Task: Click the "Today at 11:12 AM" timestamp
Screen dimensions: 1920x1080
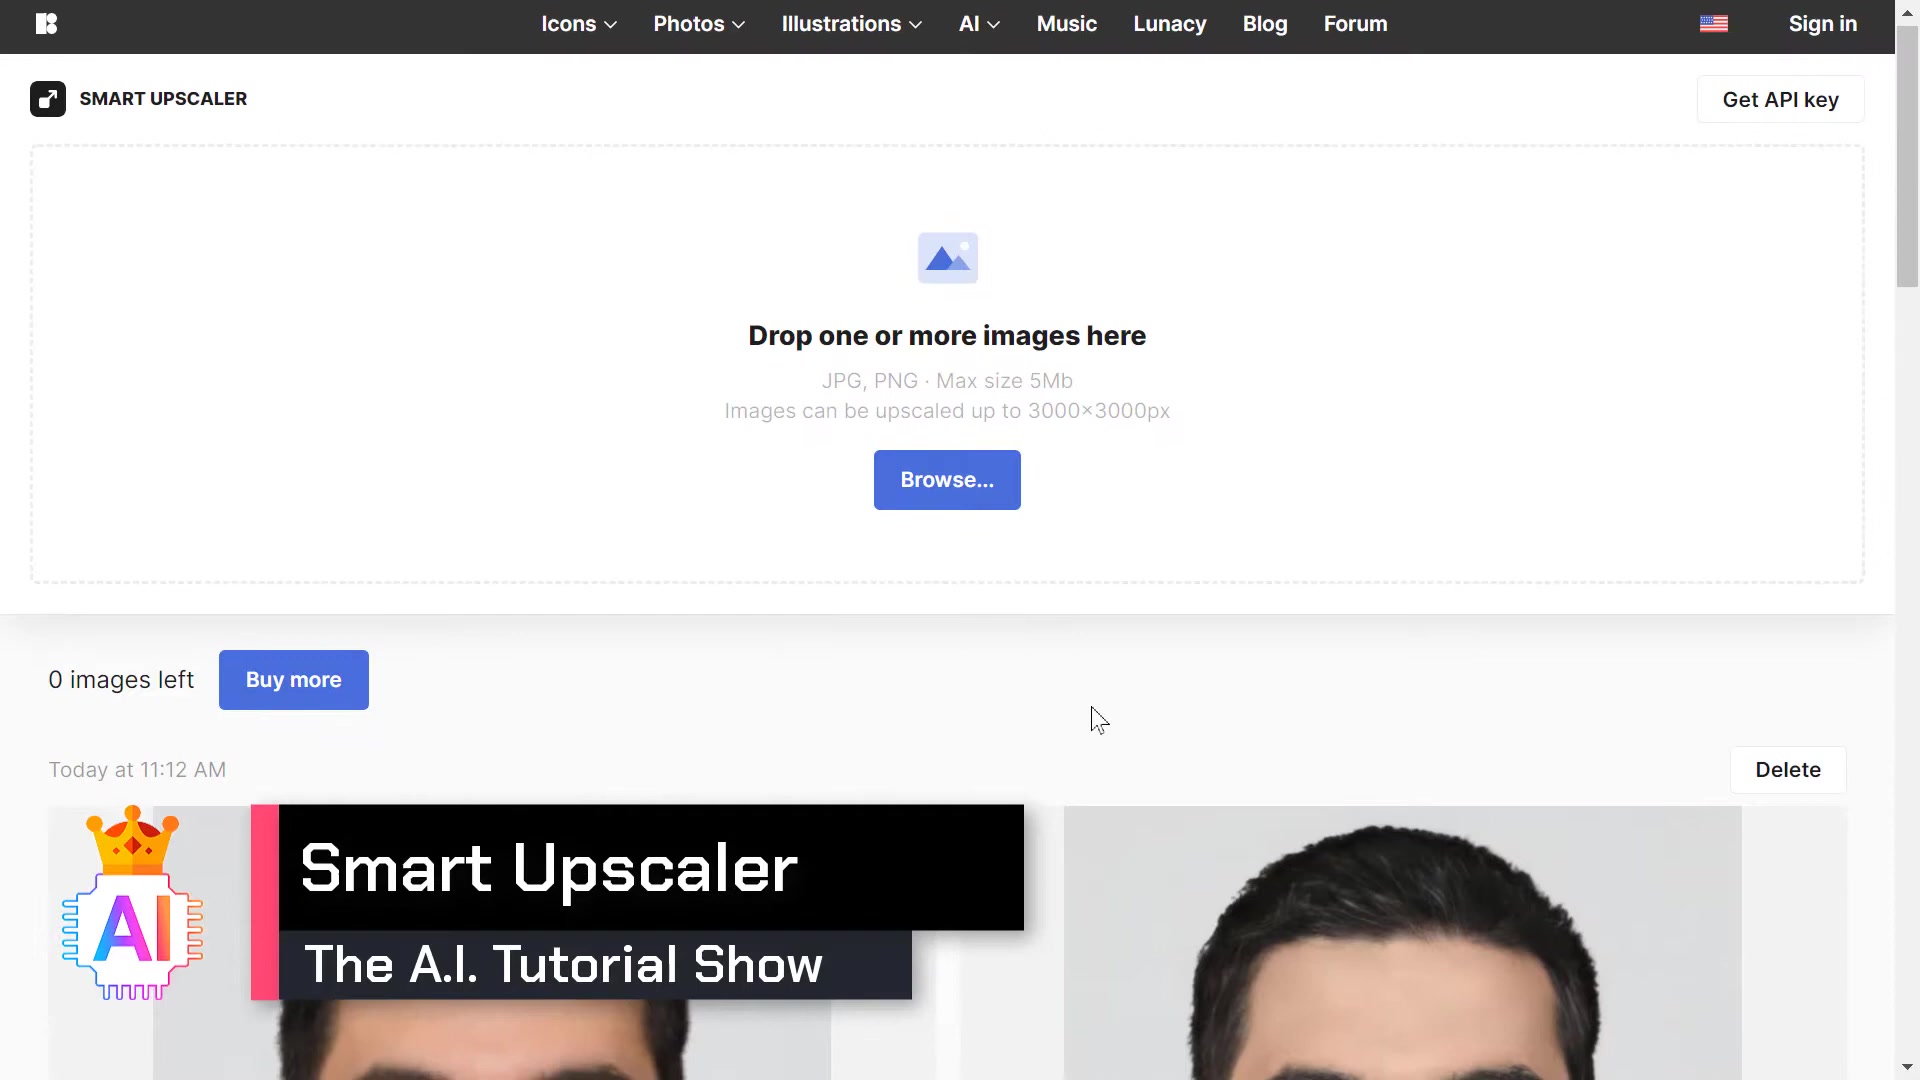Action: pyautogui.click(x=137, y=770)
